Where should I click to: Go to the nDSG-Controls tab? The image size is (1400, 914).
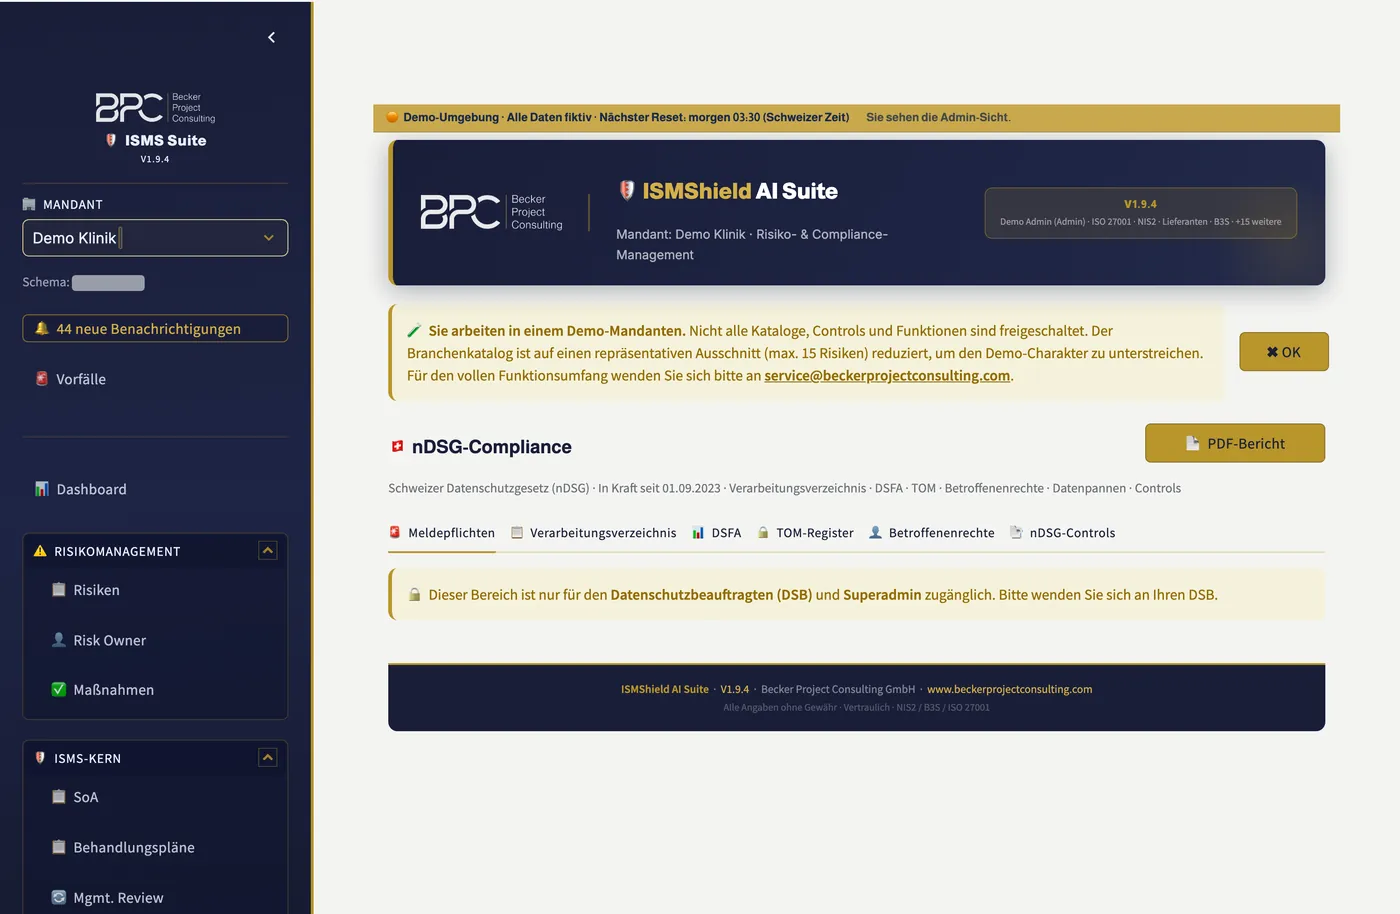[1063, 533]
